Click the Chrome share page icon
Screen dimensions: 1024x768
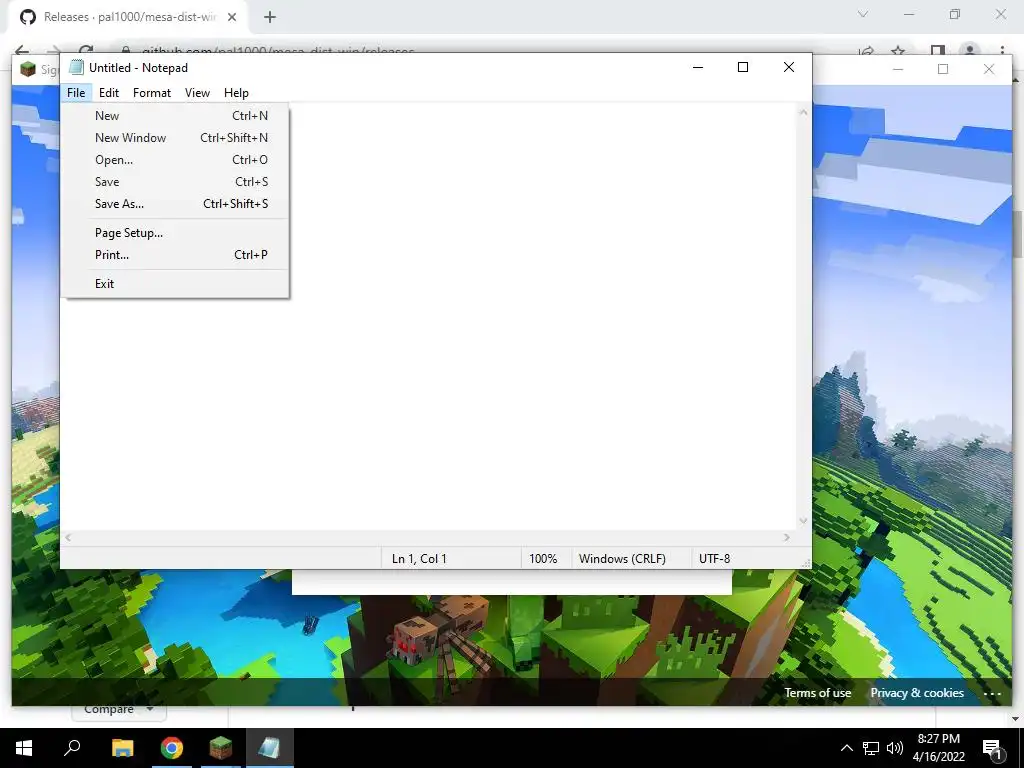(x=867, y=50)
